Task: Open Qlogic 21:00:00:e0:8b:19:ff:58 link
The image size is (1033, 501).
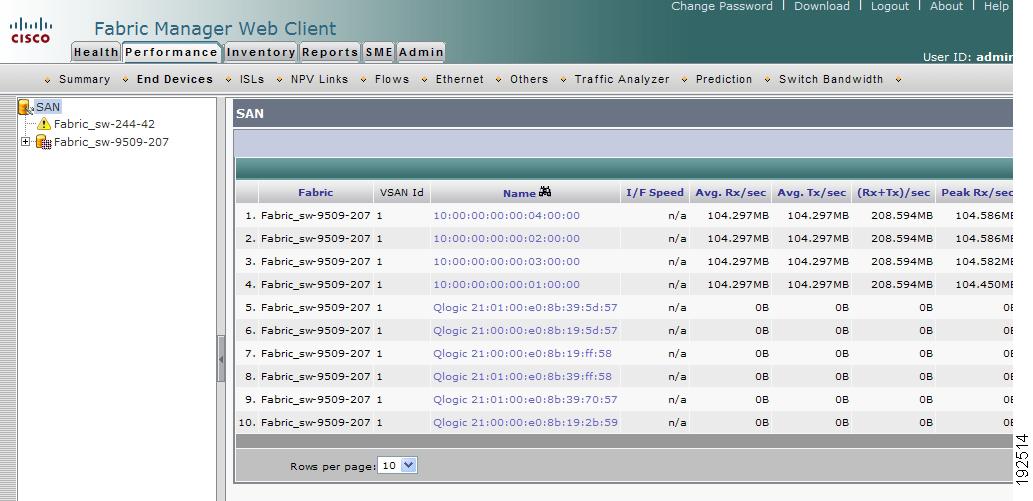Action: (522, 353)
